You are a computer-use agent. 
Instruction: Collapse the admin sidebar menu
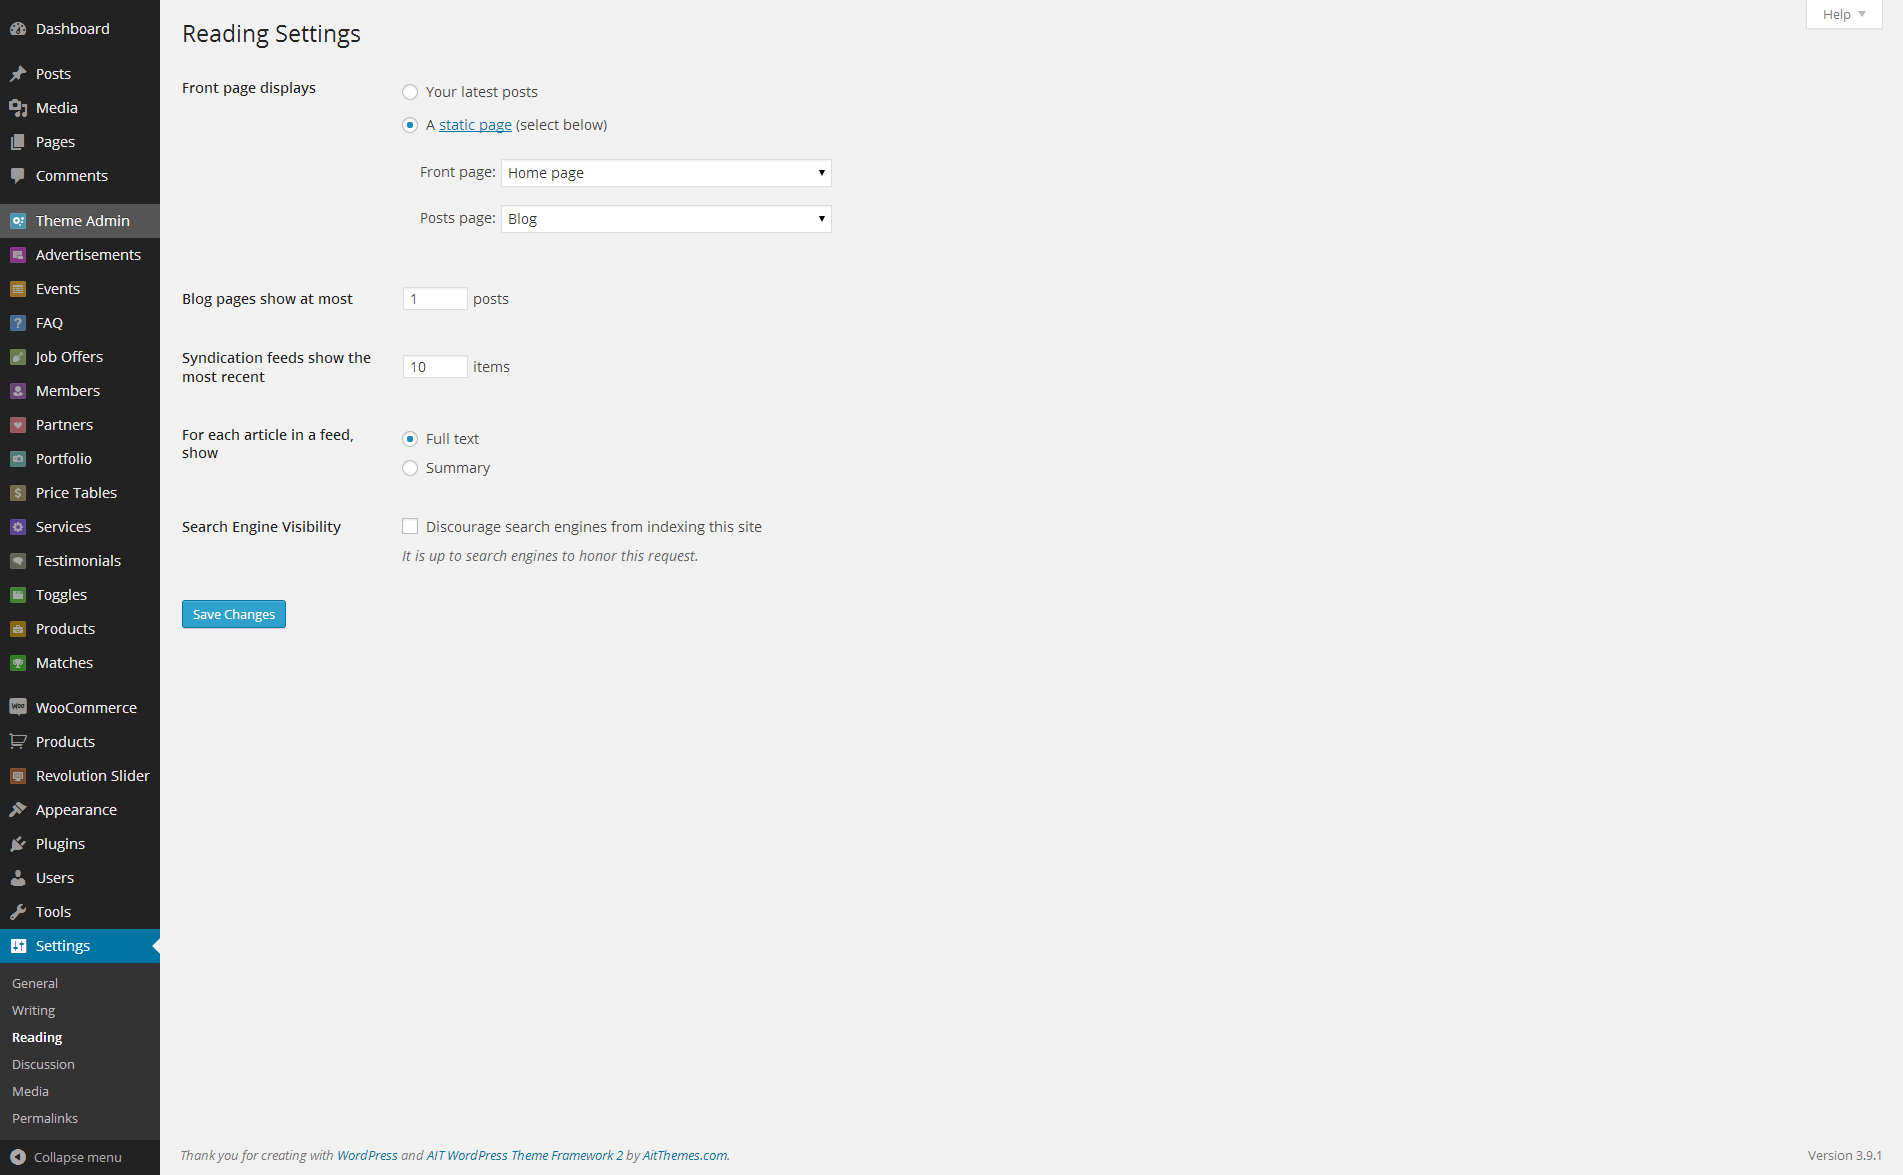66,1157
